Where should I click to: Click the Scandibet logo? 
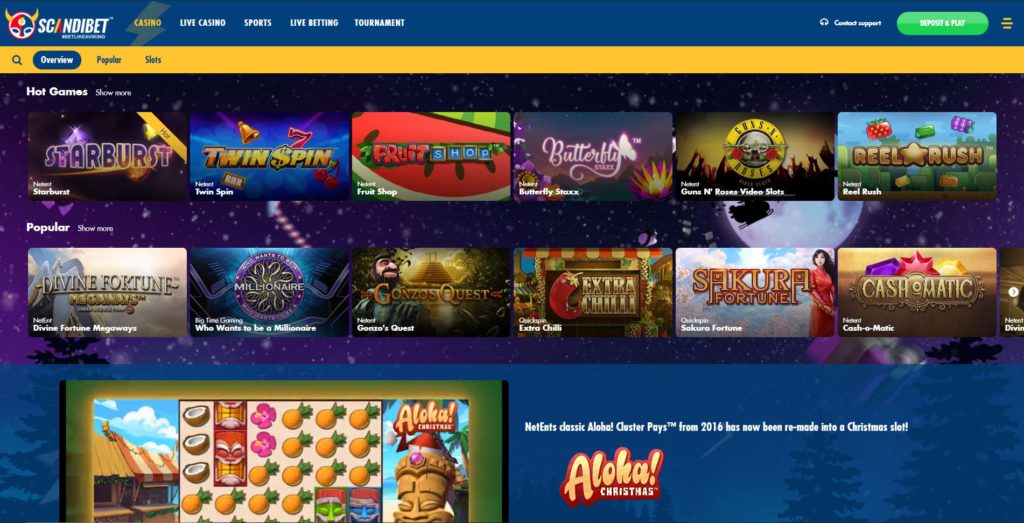[59, 24]
